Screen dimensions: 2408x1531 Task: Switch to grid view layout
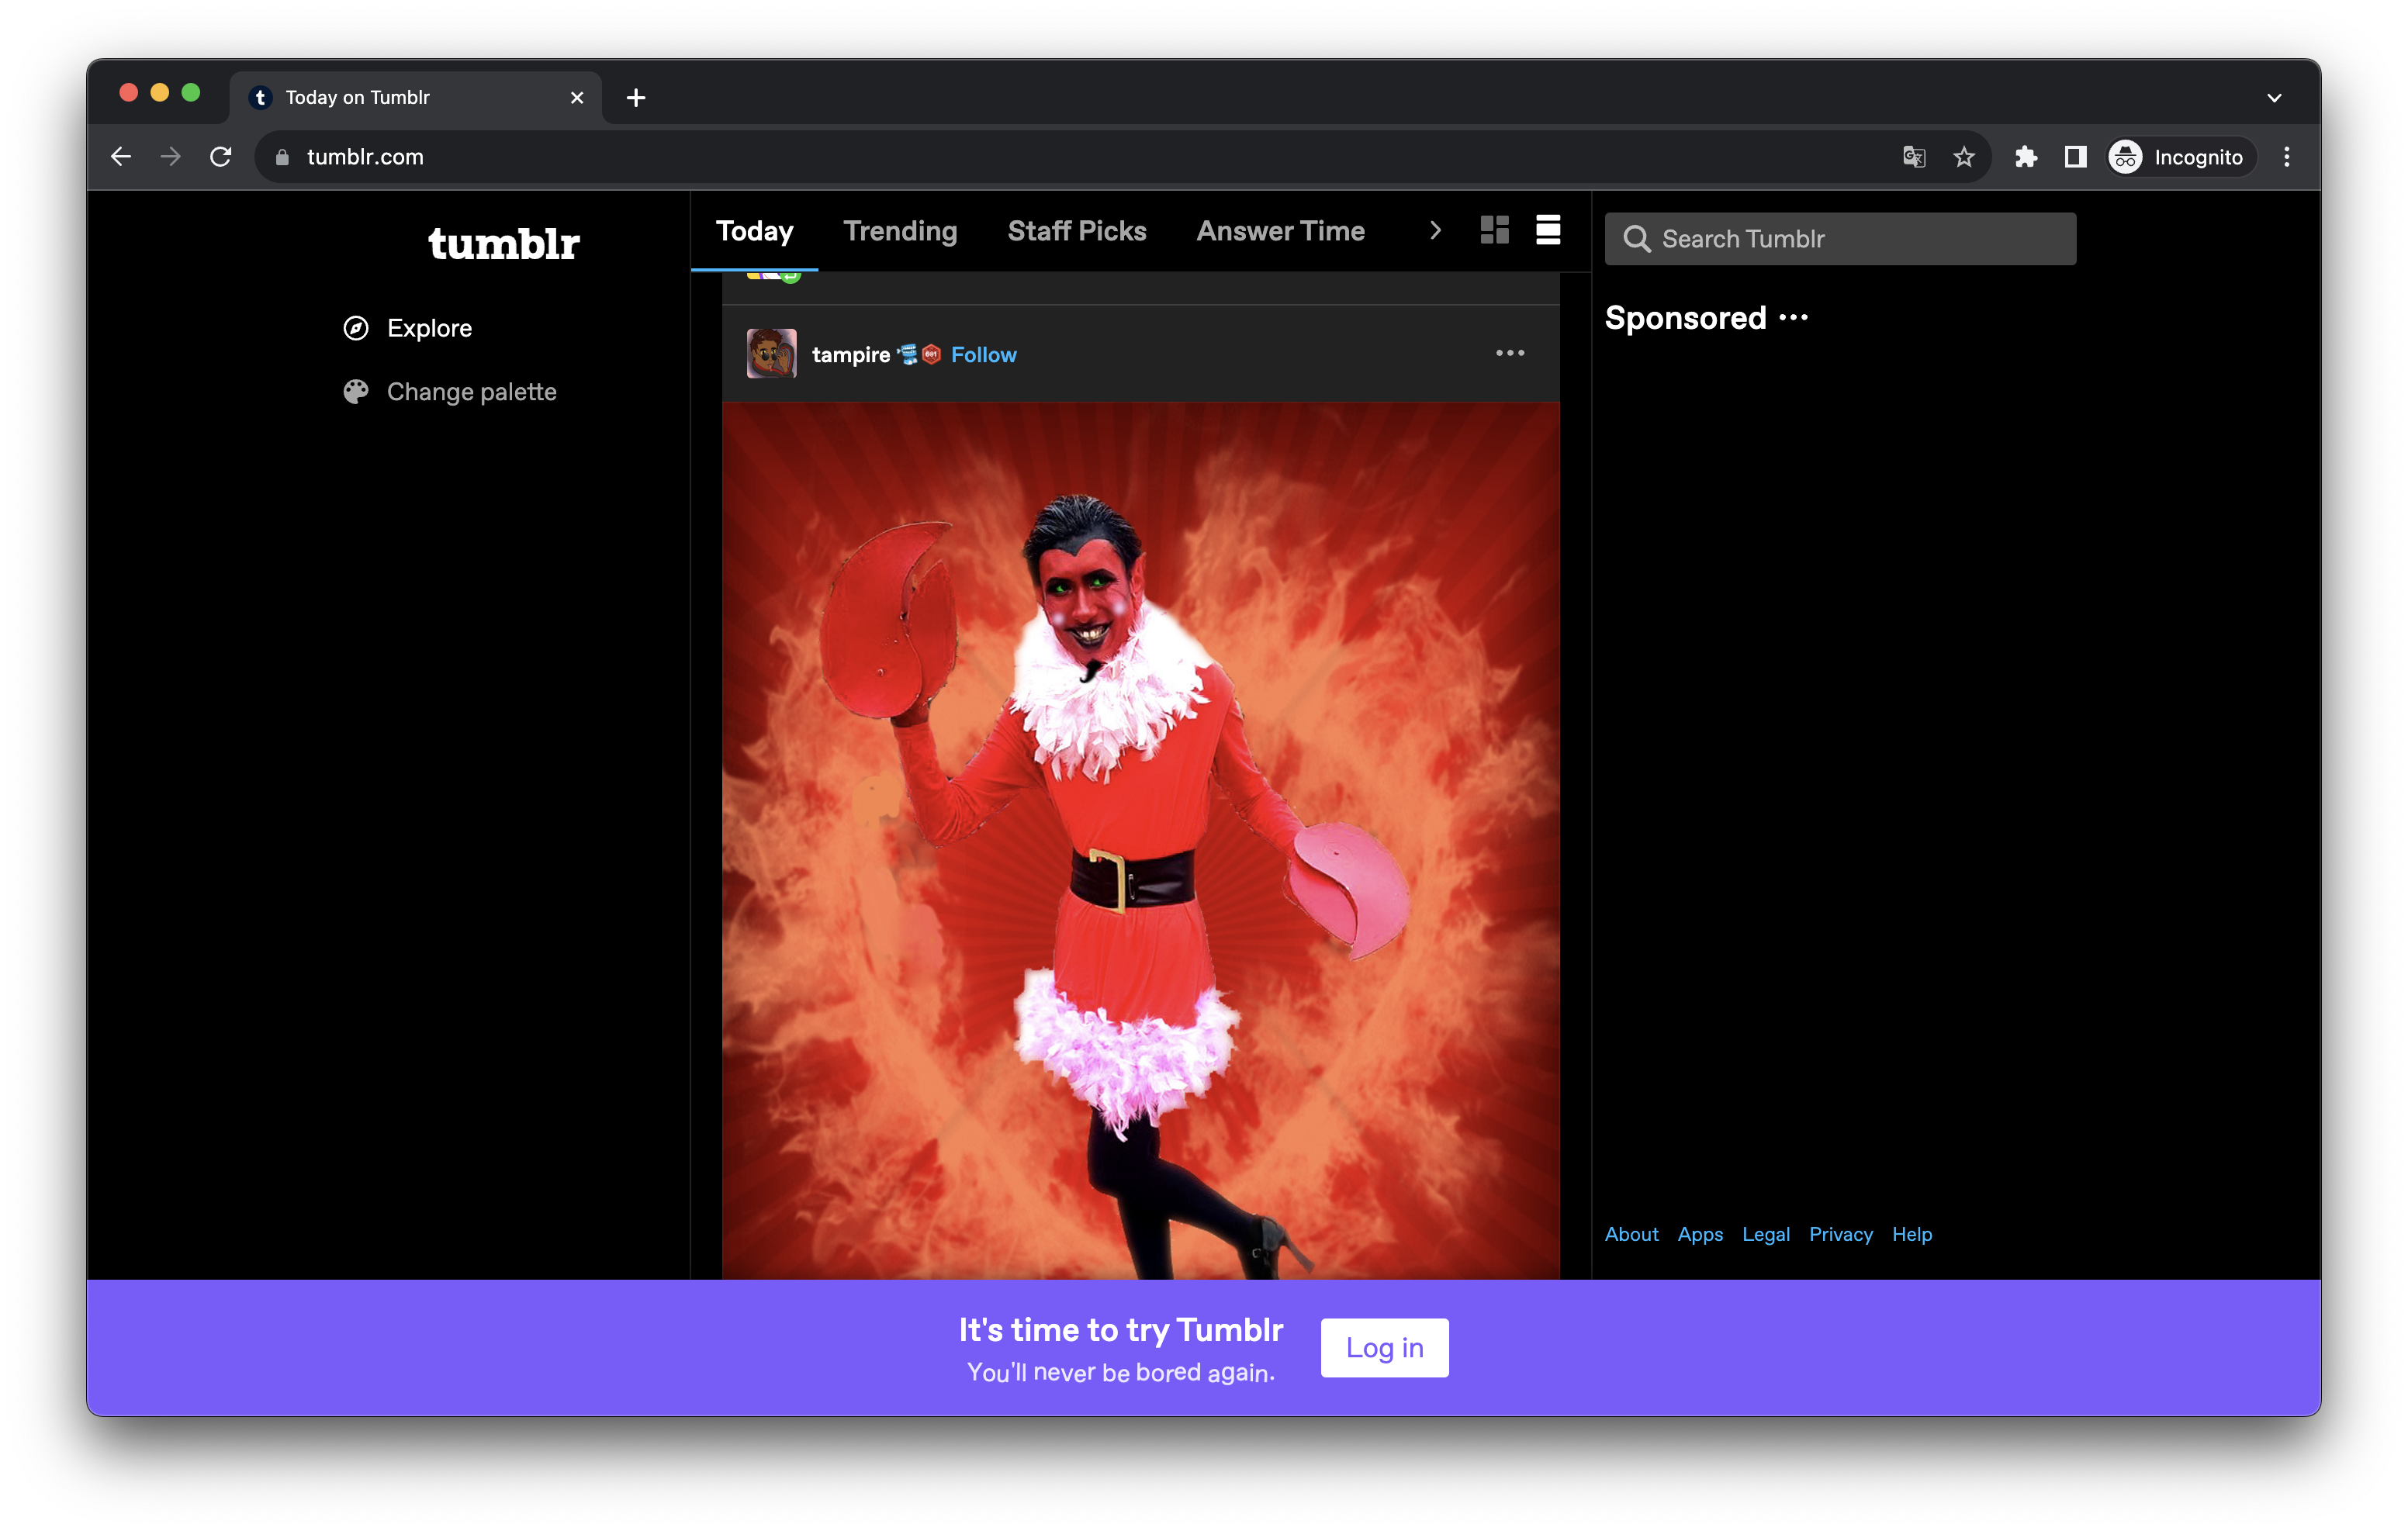click(x=1494, y=230)
